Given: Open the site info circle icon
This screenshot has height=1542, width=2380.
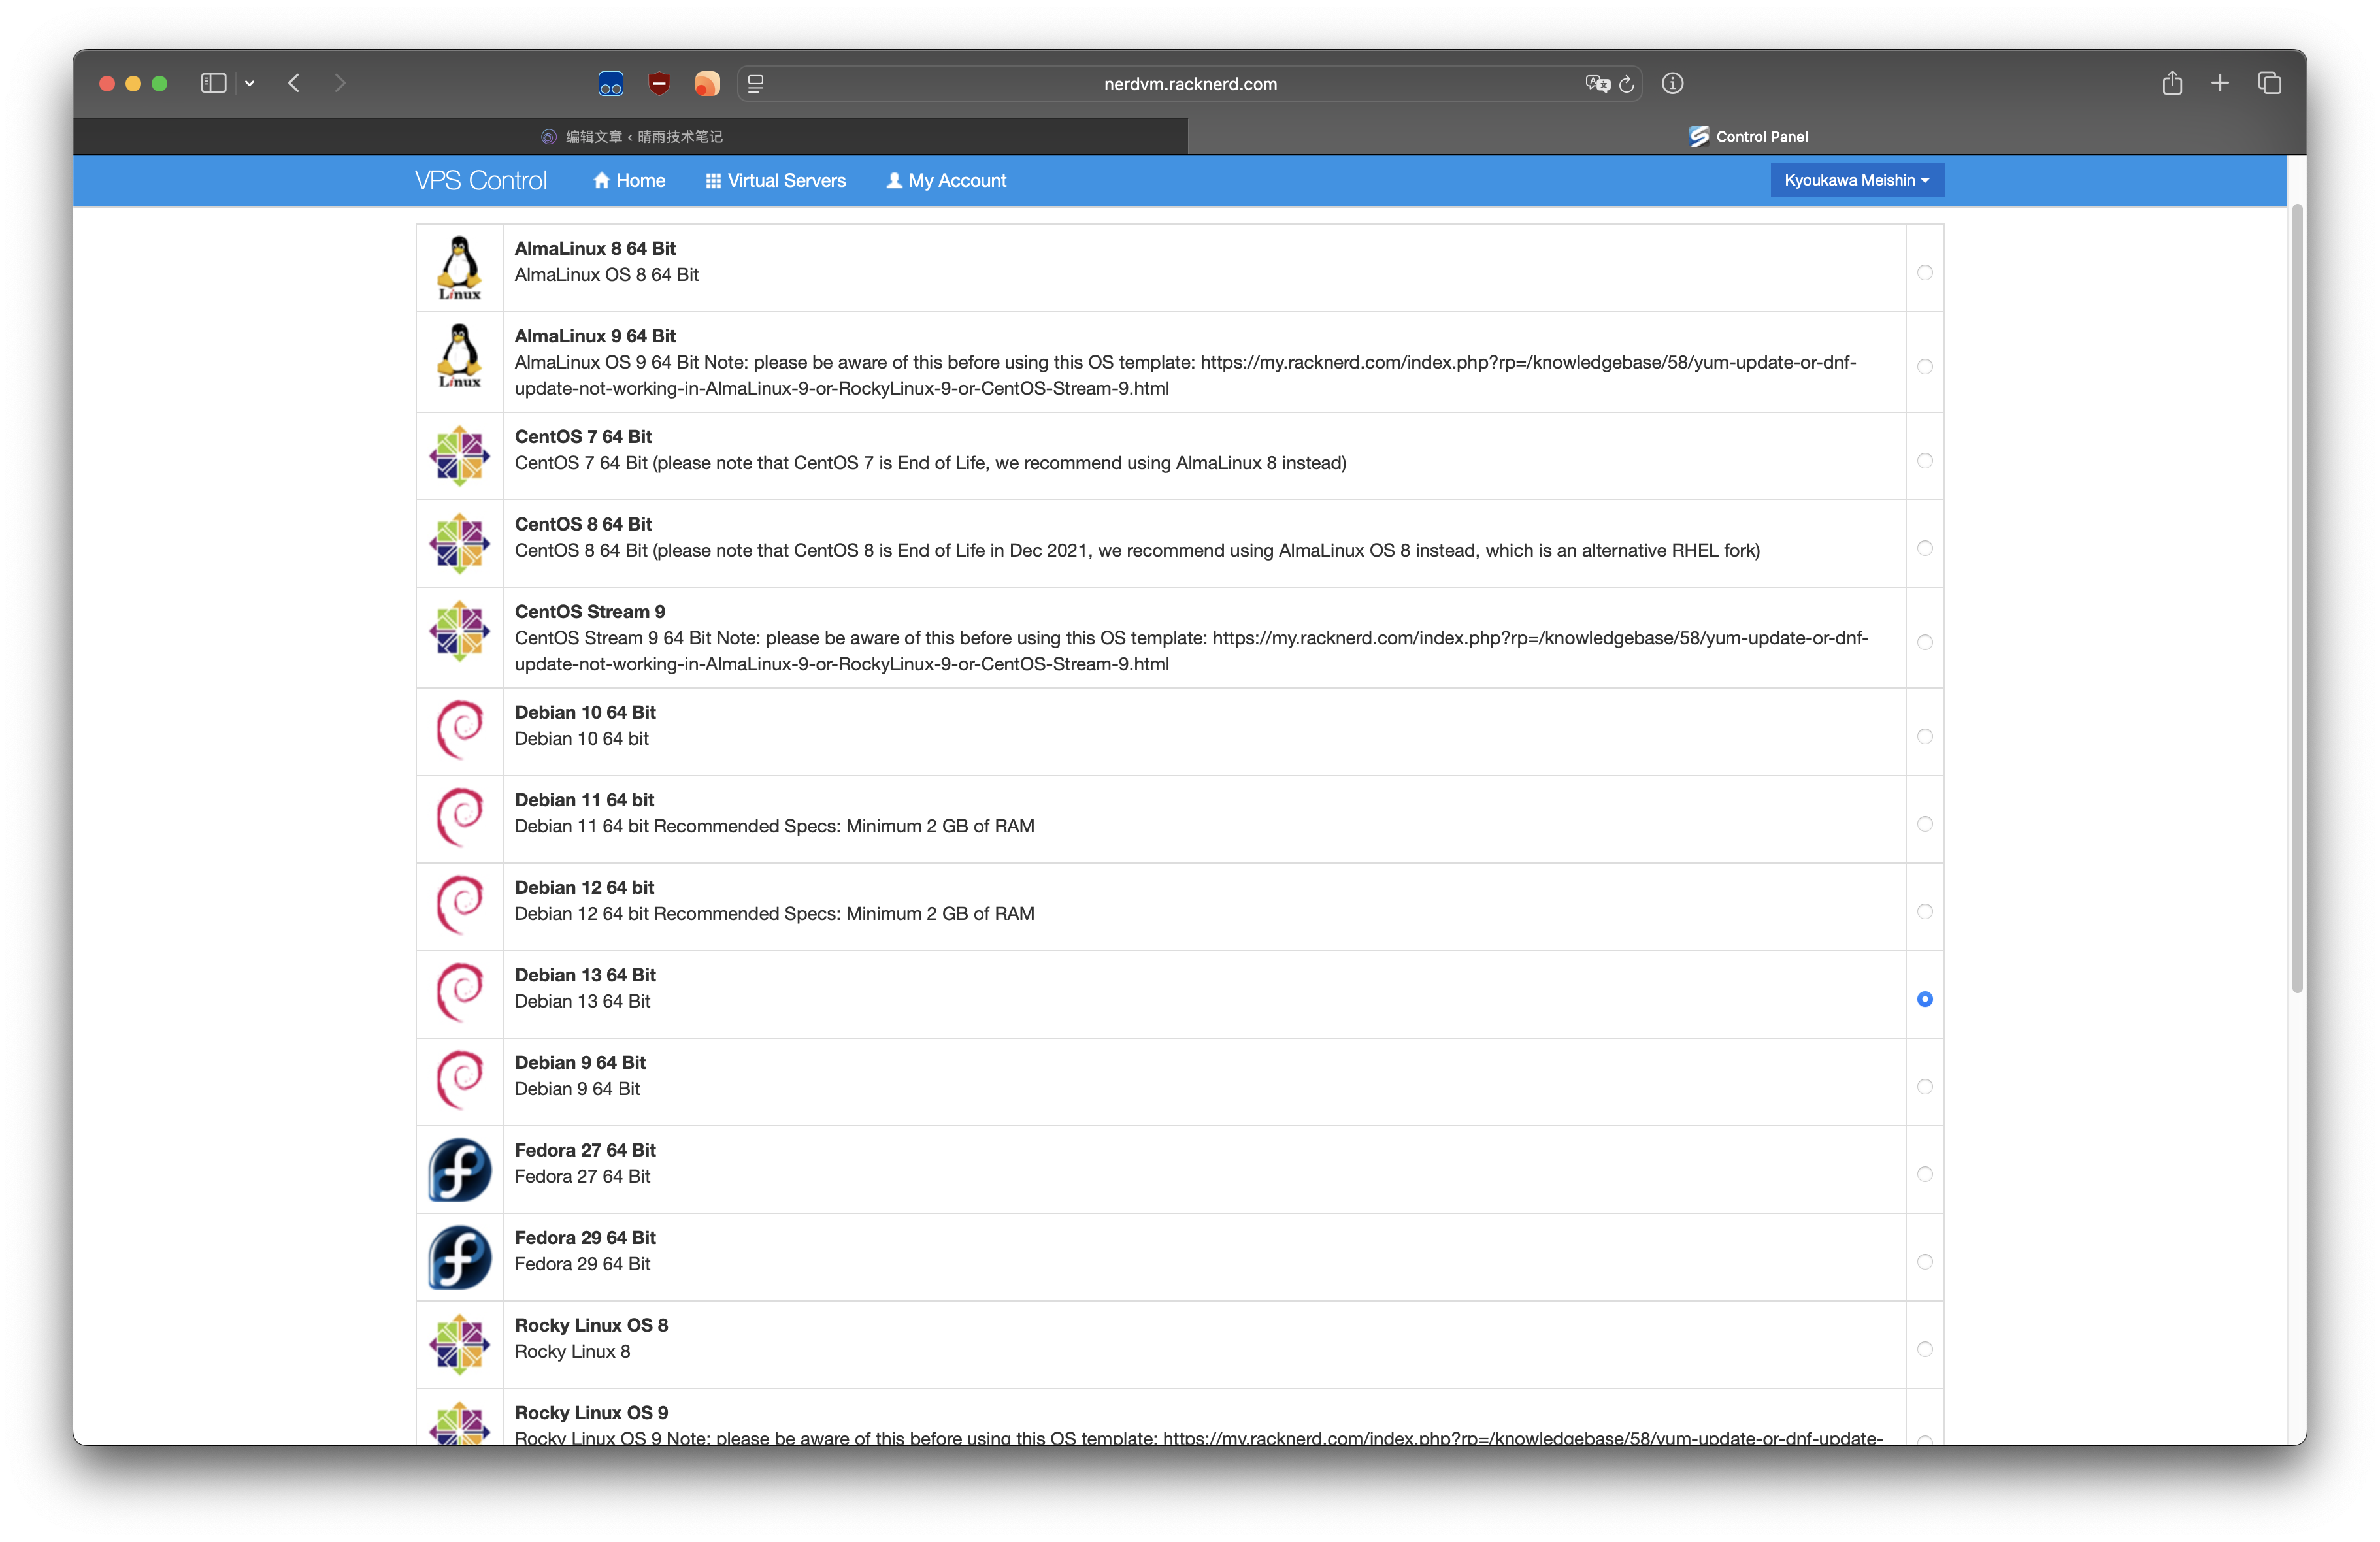Looking at the screenshot, I should 1673,84.
